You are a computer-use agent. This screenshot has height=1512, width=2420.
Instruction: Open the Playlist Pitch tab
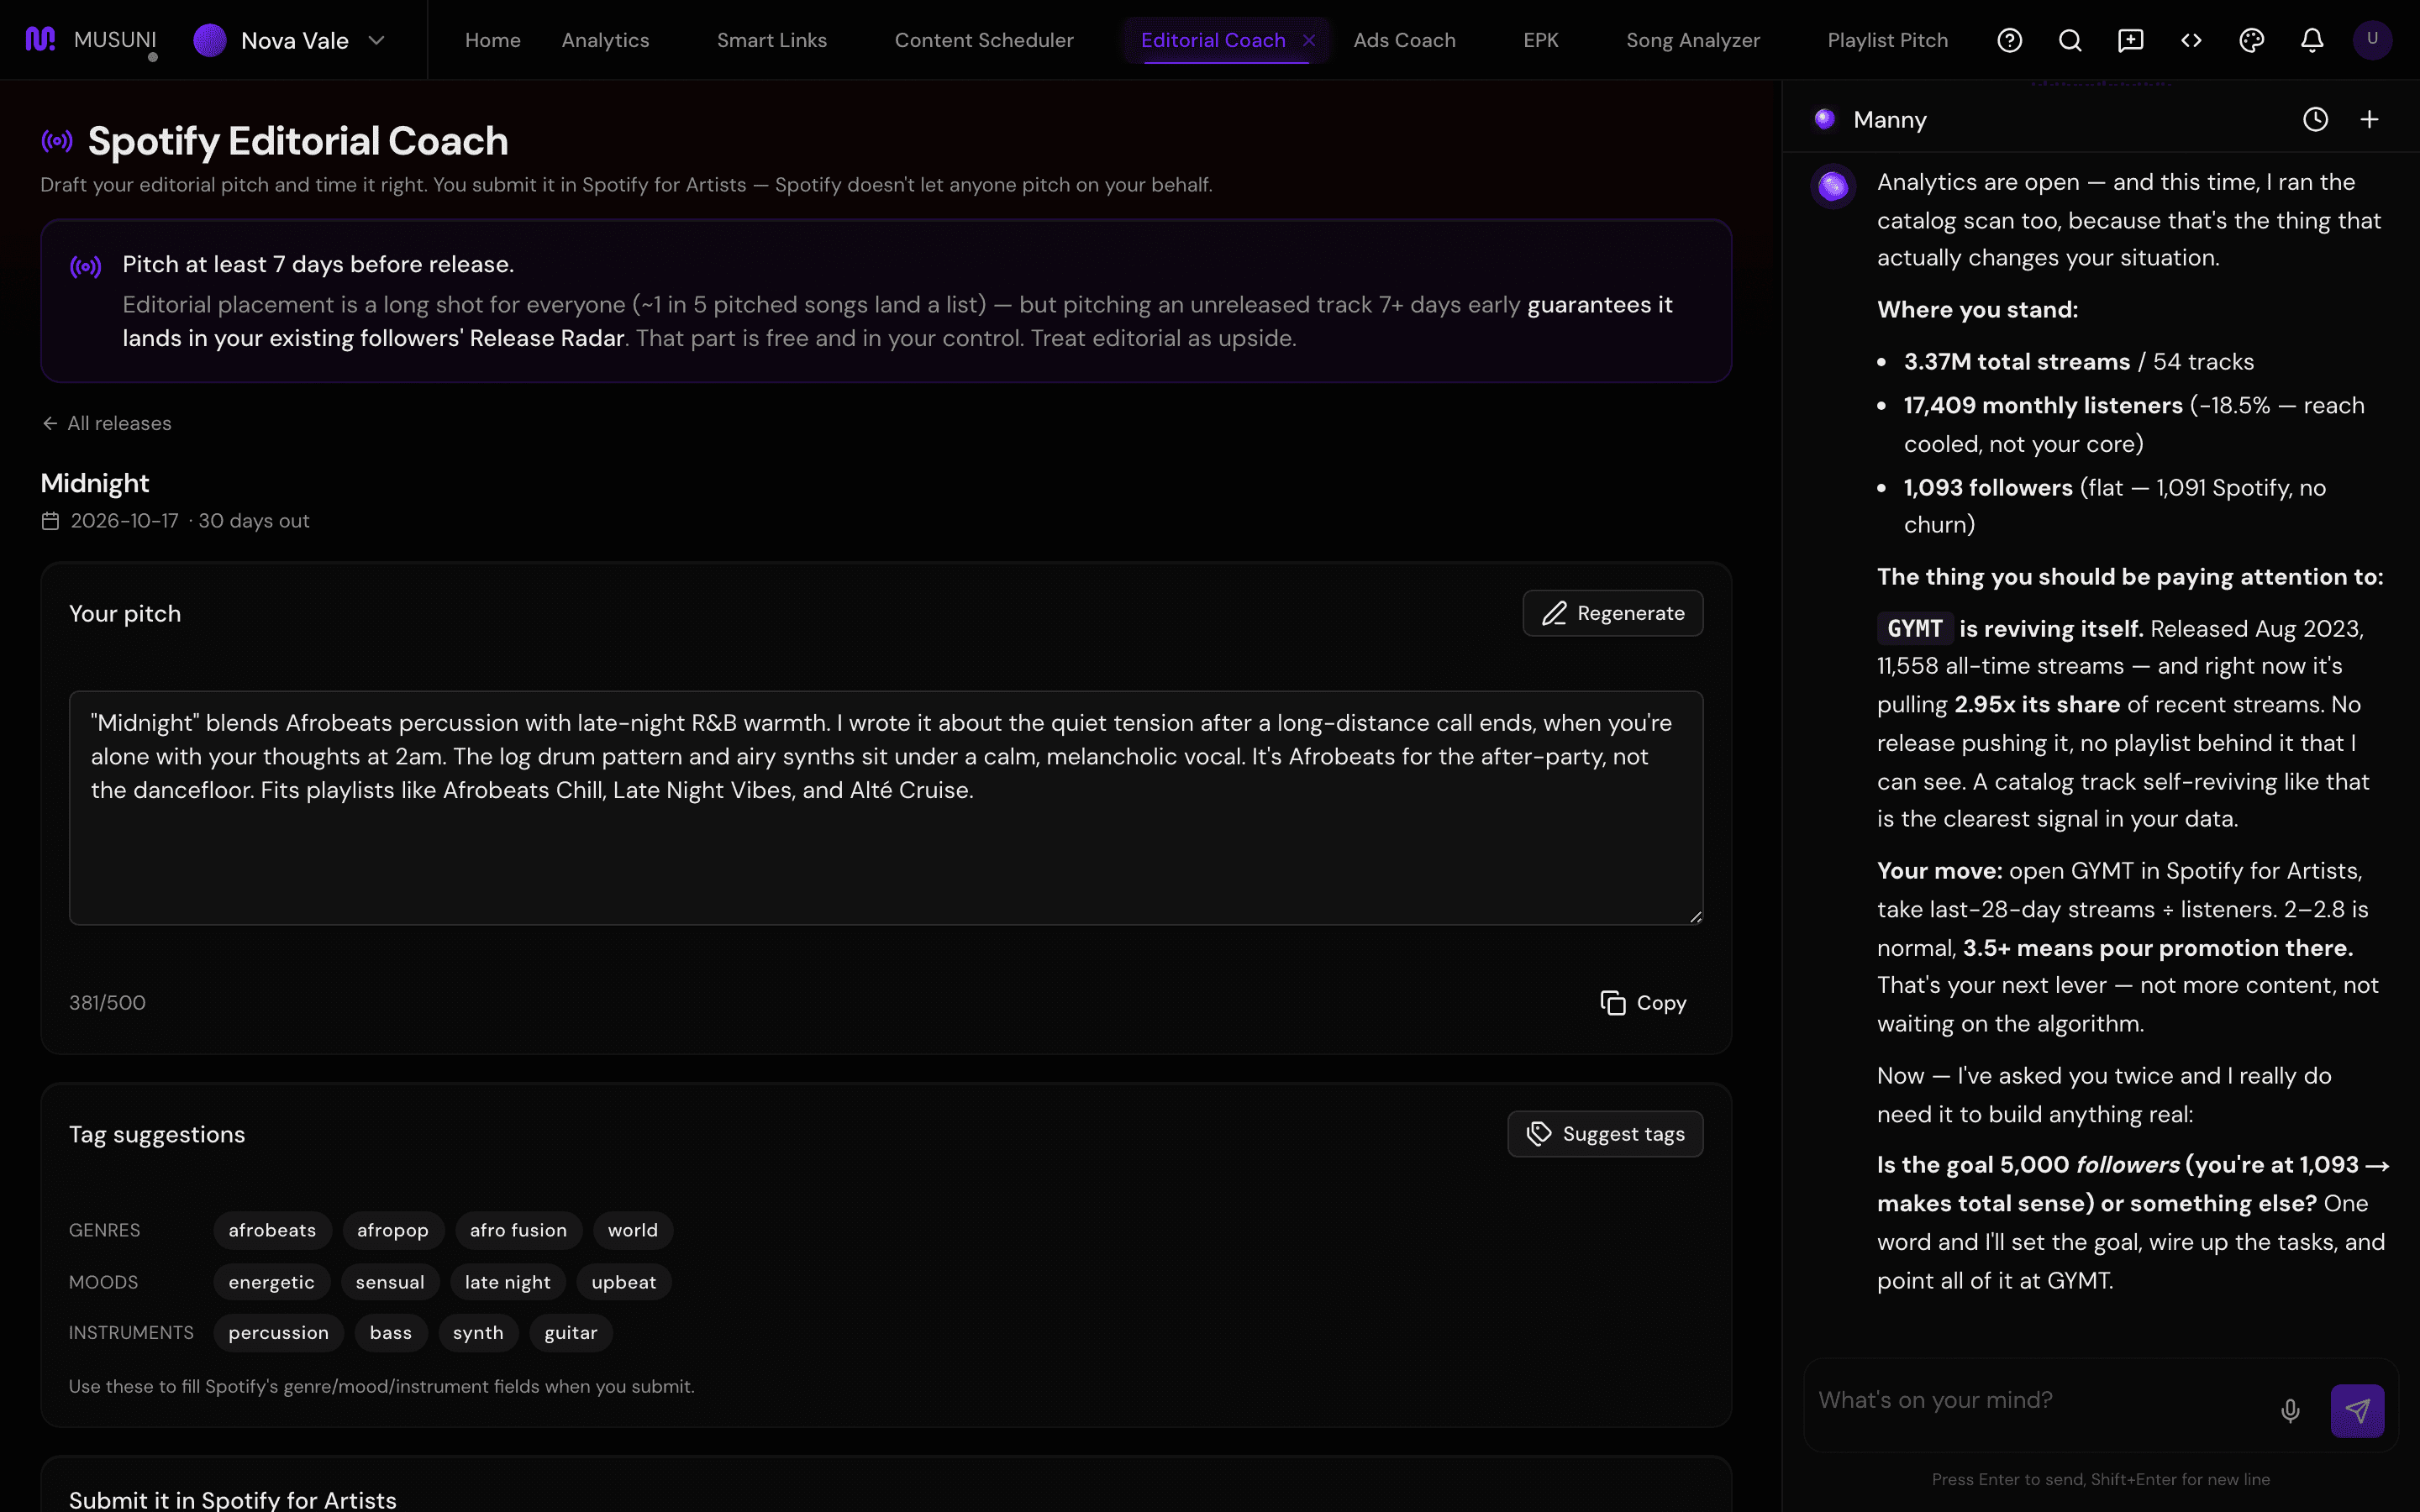pos(1888,40)
